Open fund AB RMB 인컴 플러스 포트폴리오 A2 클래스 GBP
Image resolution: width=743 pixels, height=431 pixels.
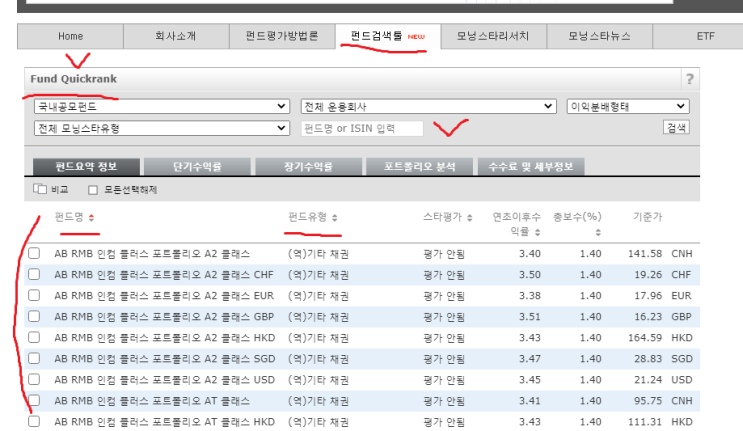pyautogui.click(x=164, y=317)
